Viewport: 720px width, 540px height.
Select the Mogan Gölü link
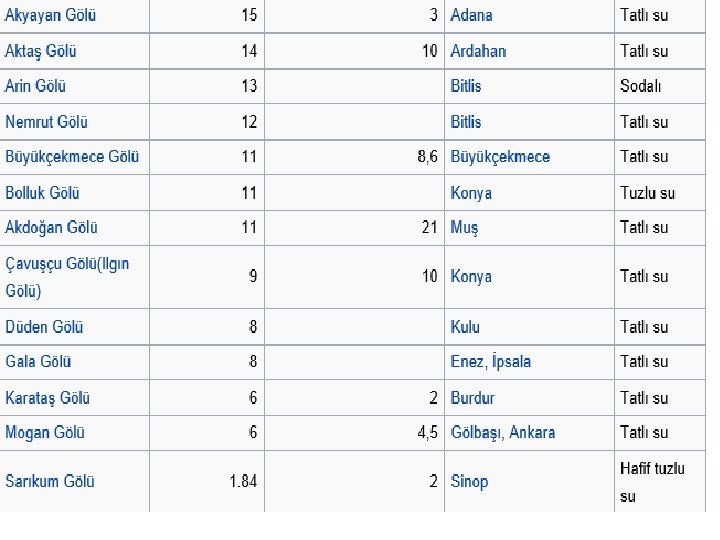click(45, 433)
